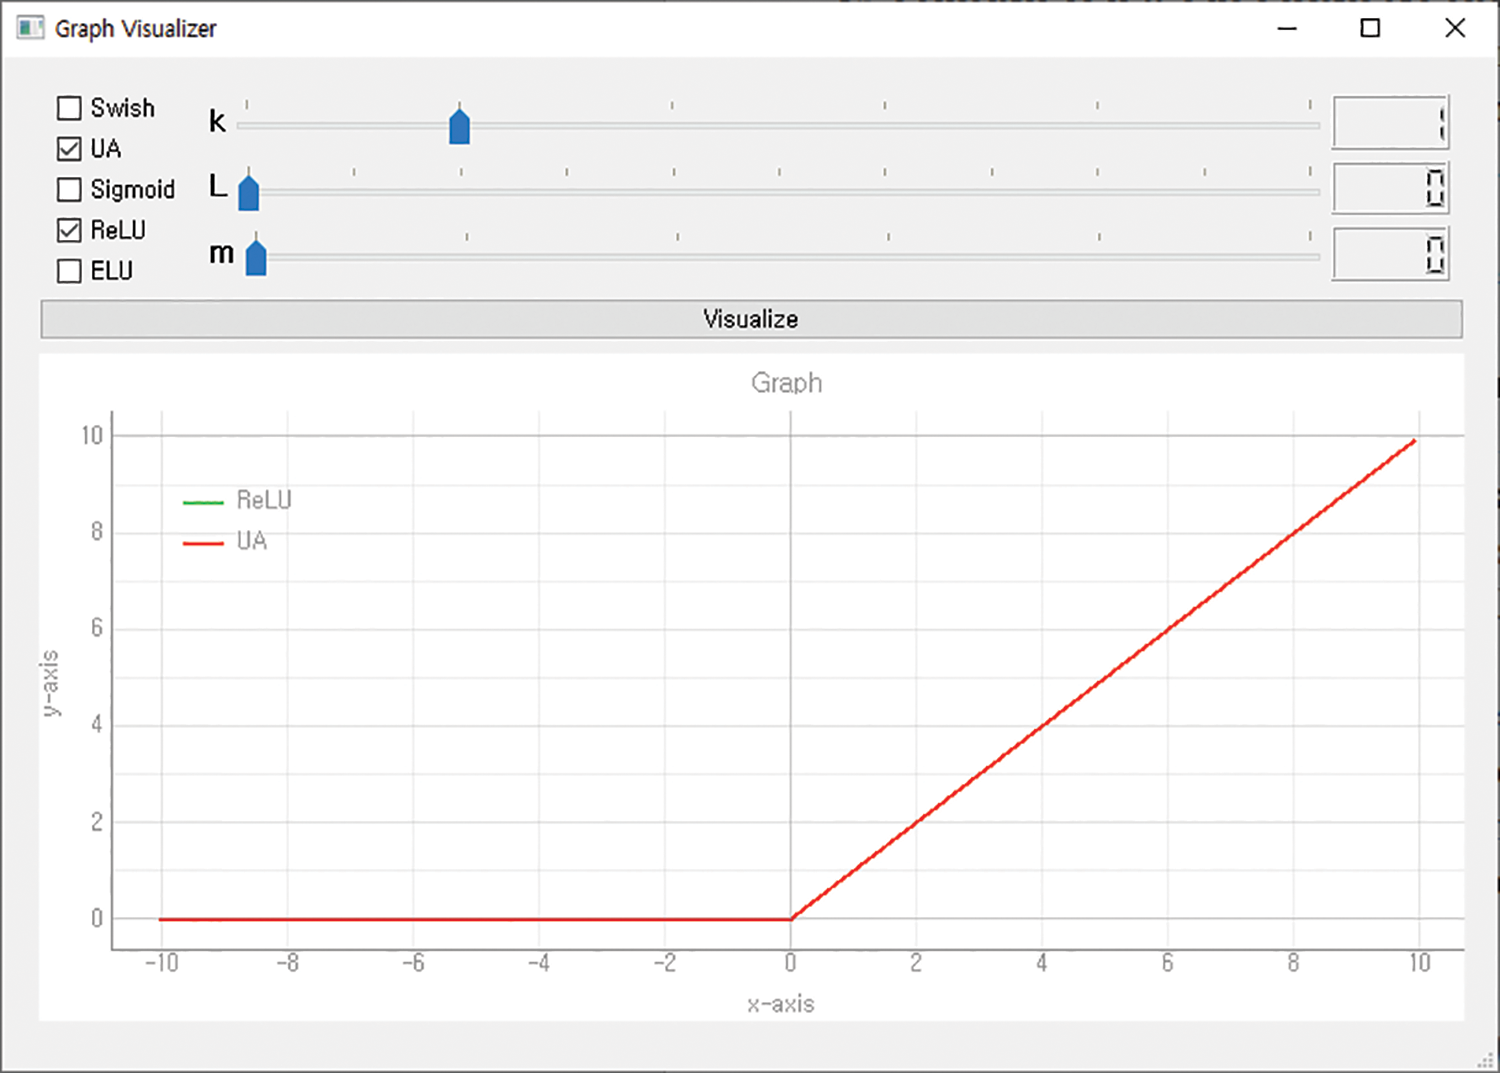This screenshot has width=1500, height=1073.
Task: Uncheck the UA function checkbox
Action: 69,149
